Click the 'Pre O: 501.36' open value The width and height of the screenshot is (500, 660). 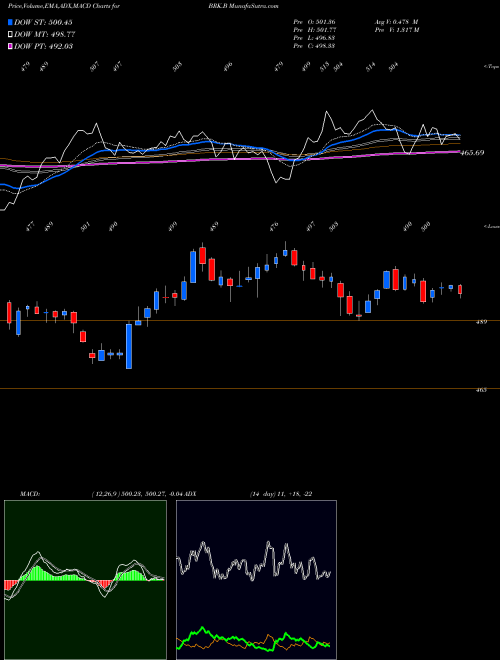tap(314, 21)
